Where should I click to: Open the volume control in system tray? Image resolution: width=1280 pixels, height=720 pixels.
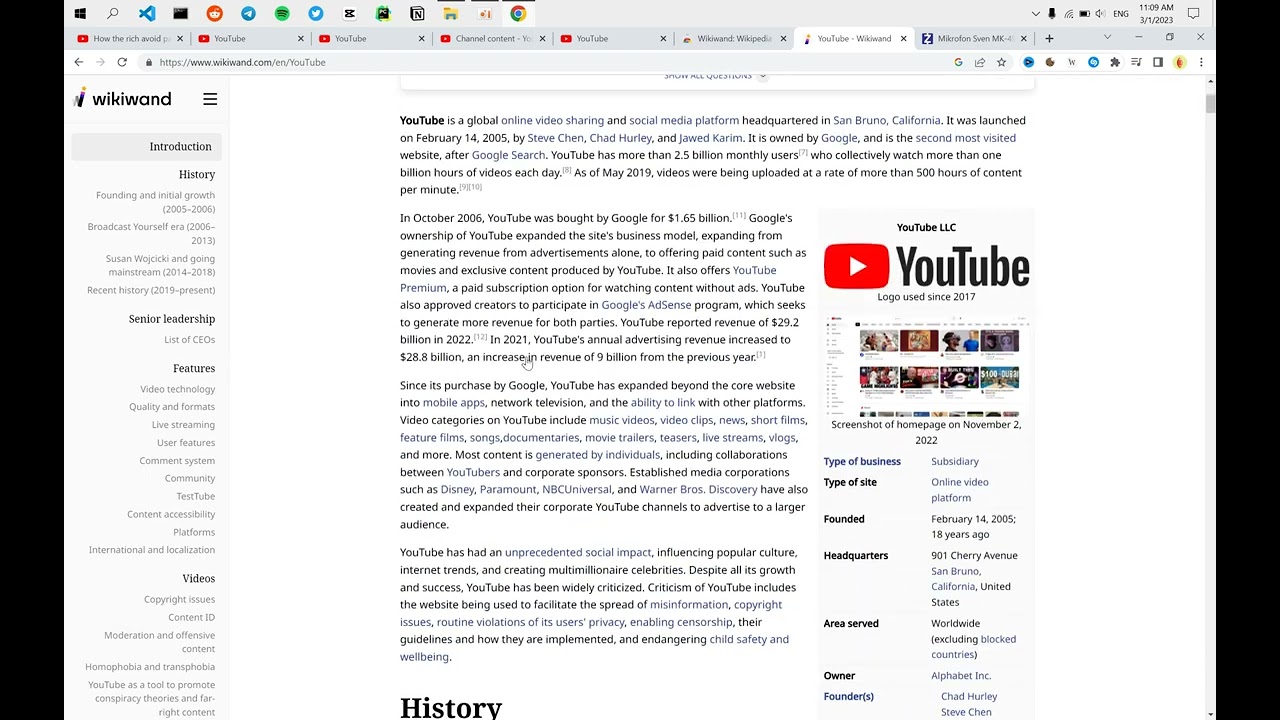click(1100, 14)
